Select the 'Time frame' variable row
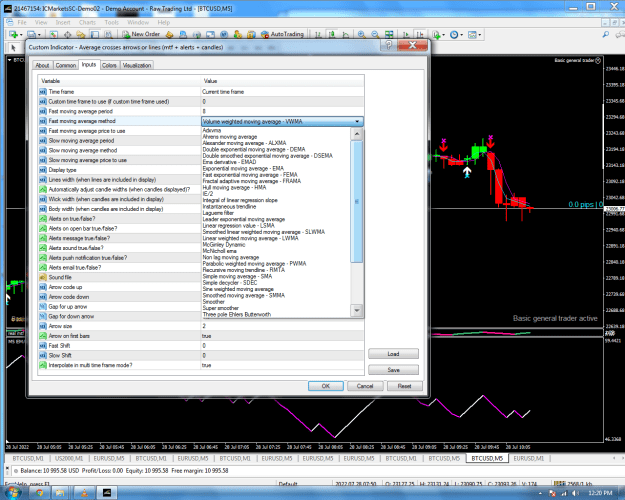Screen dimensions: 625x500 [201, 92]
